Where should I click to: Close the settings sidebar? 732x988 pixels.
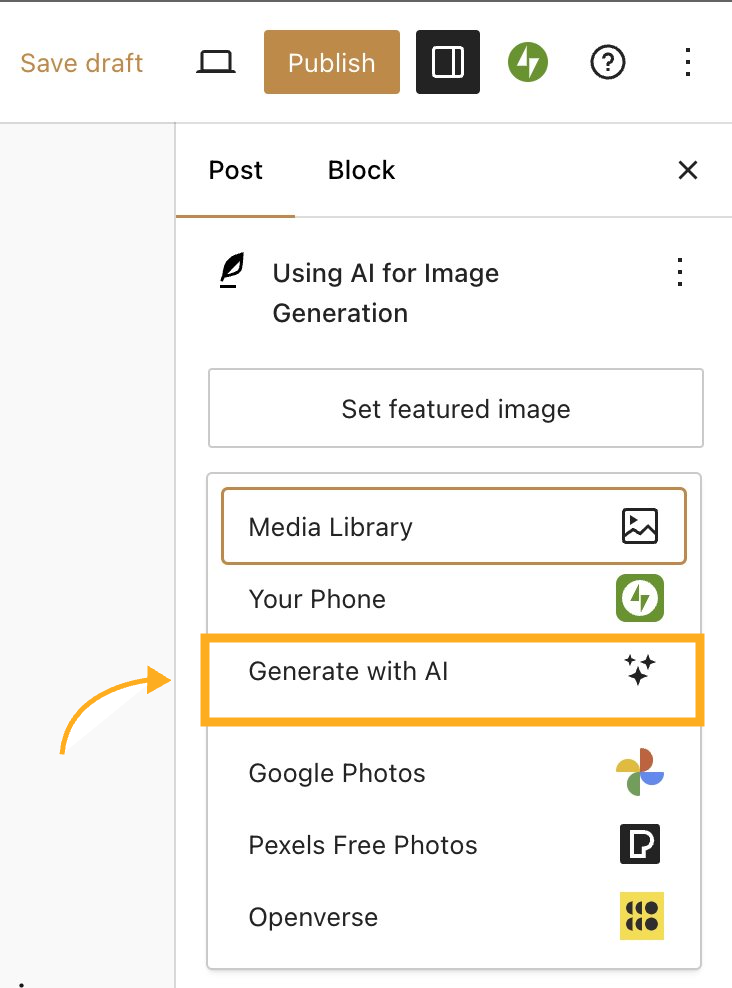[x=688, y=170]
